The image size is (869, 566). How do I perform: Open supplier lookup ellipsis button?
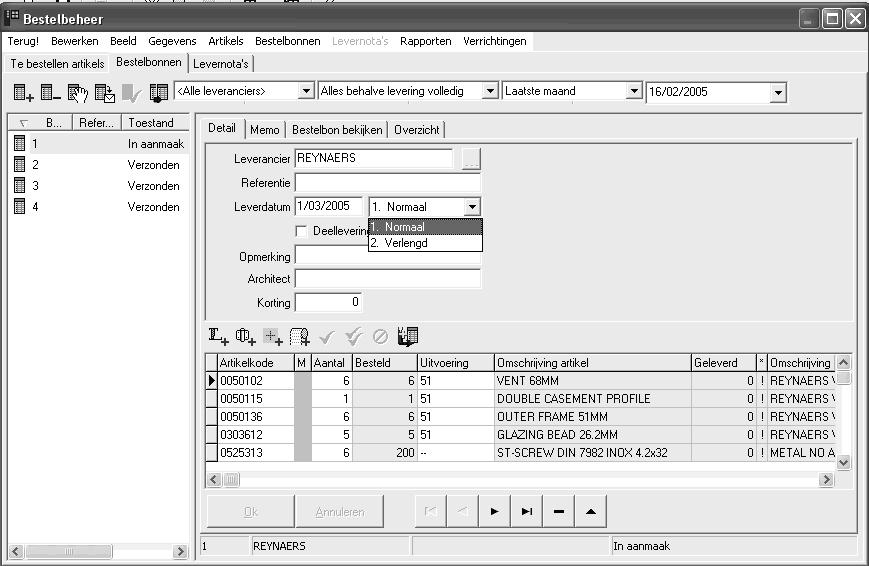471,159
